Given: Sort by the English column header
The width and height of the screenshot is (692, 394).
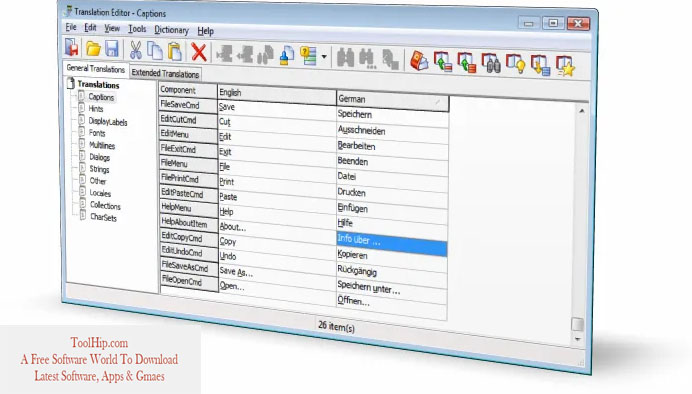Looking at the screenshot, I should click(x=277, y=94).
